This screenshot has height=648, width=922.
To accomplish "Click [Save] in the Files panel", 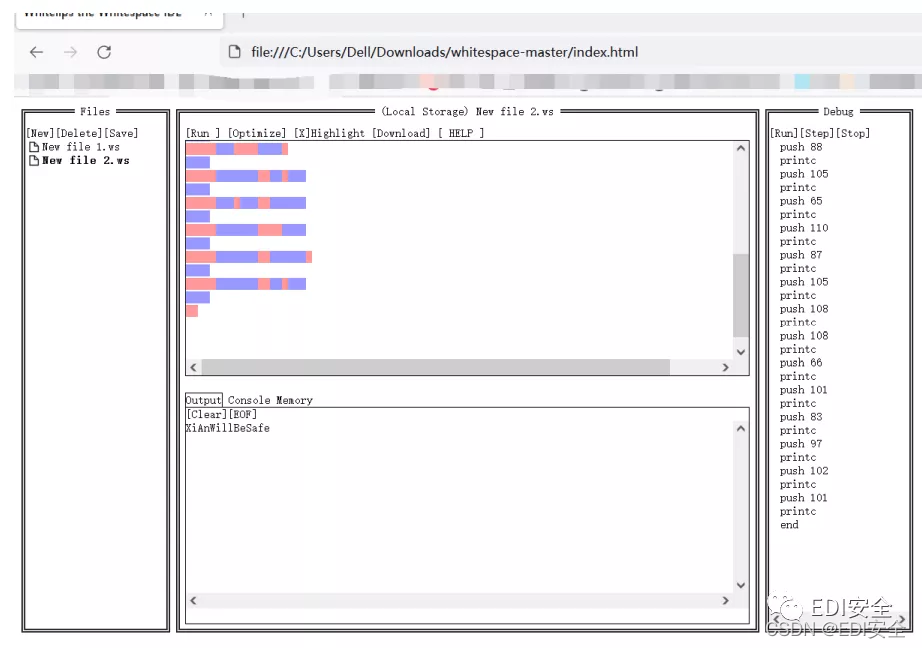I will pyautogui.click(x=121, y=133).
